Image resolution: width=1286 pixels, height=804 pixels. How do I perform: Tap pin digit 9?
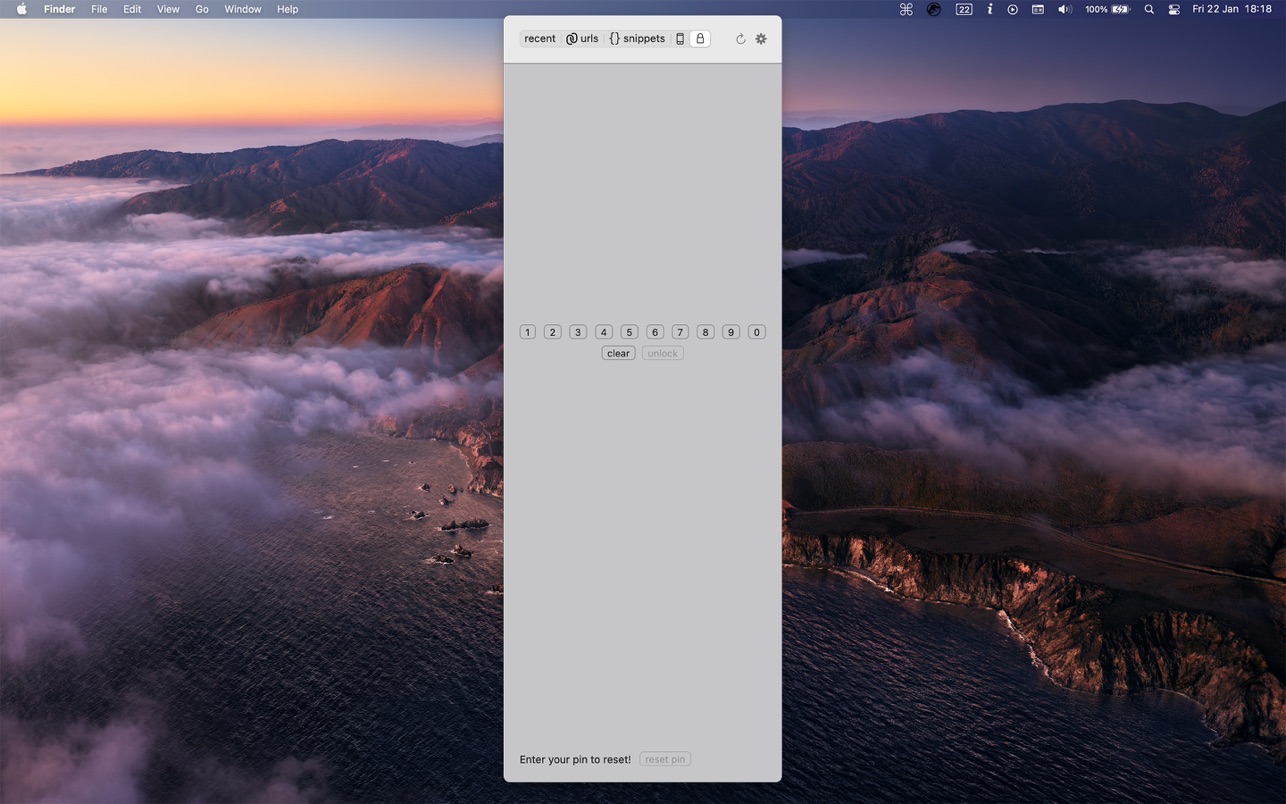coord(731,332)
